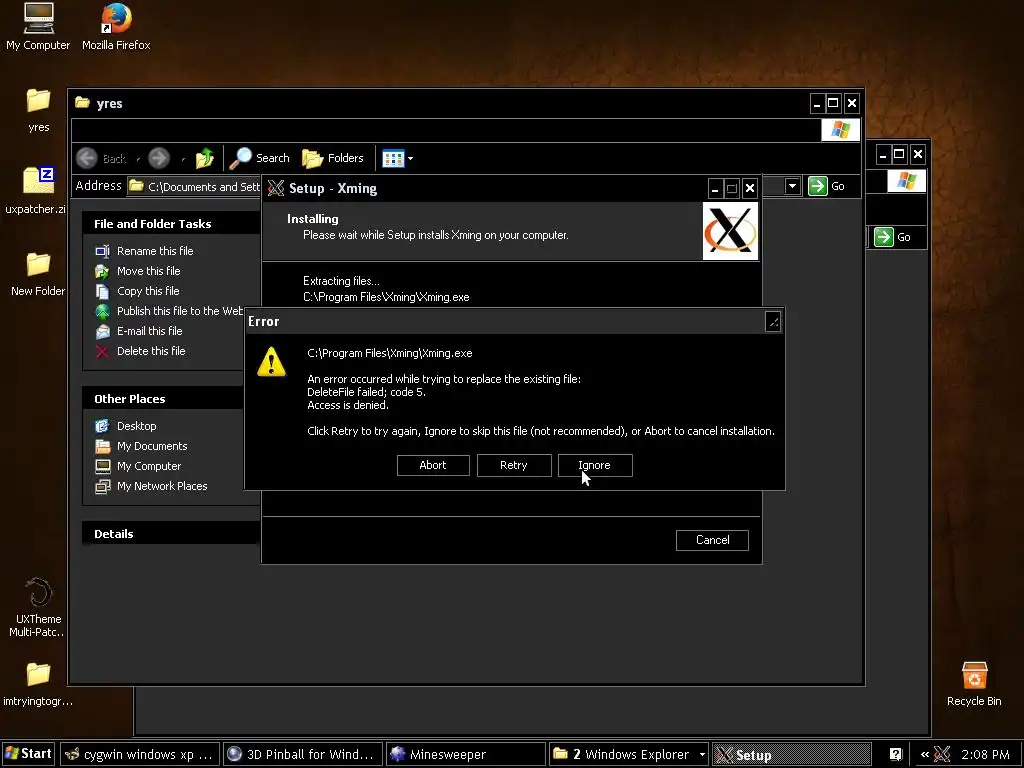Screen dimensions: 1024x768
Task: Click the Windows flag logo in yres window
Action: coord(840,130)
